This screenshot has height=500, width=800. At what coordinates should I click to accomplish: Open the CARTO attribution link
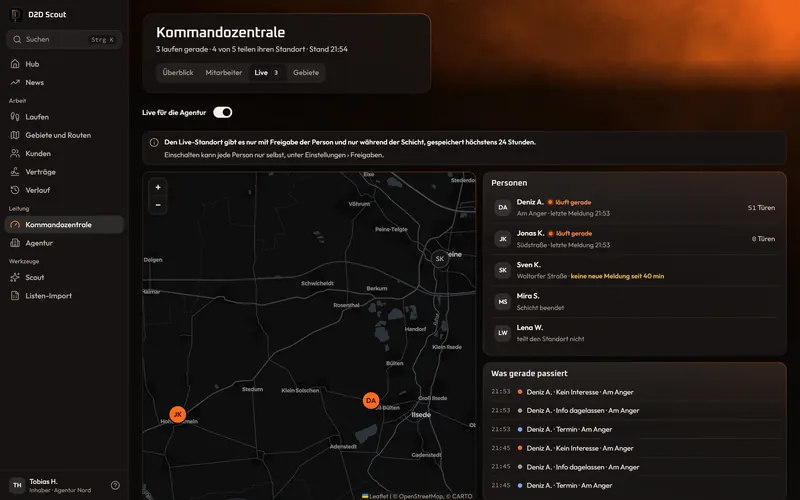(x=462, y=496)
